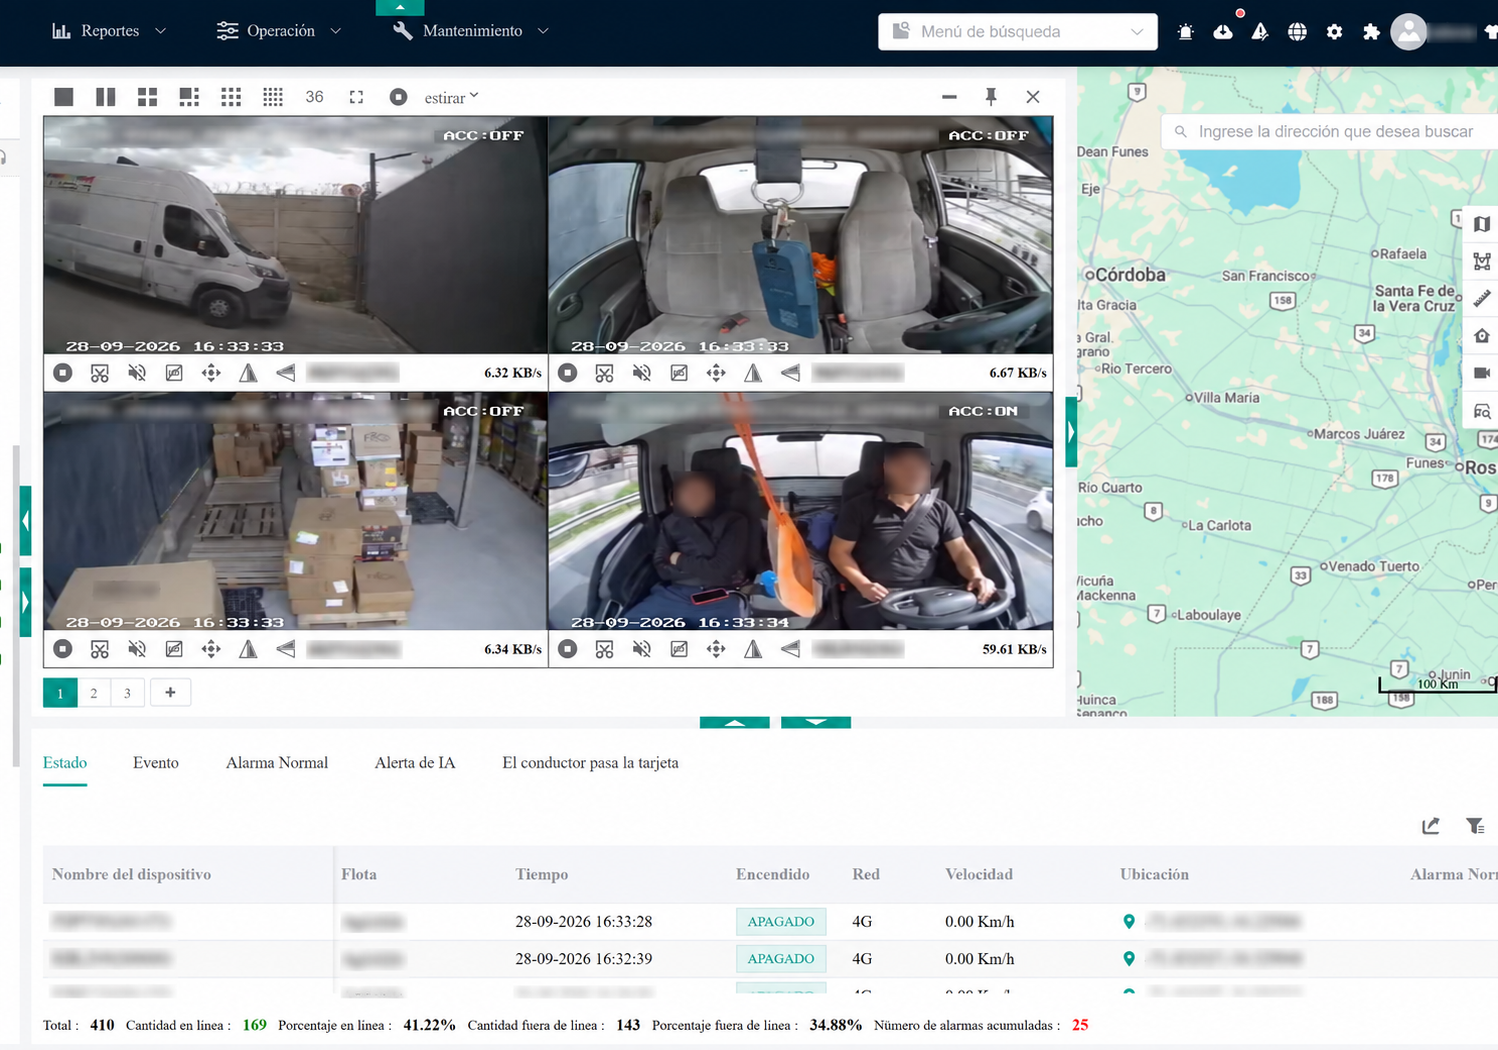Viewport: 1498px width, 1050px height.
Task: Add a new video page with plus button
Action: 170,693
